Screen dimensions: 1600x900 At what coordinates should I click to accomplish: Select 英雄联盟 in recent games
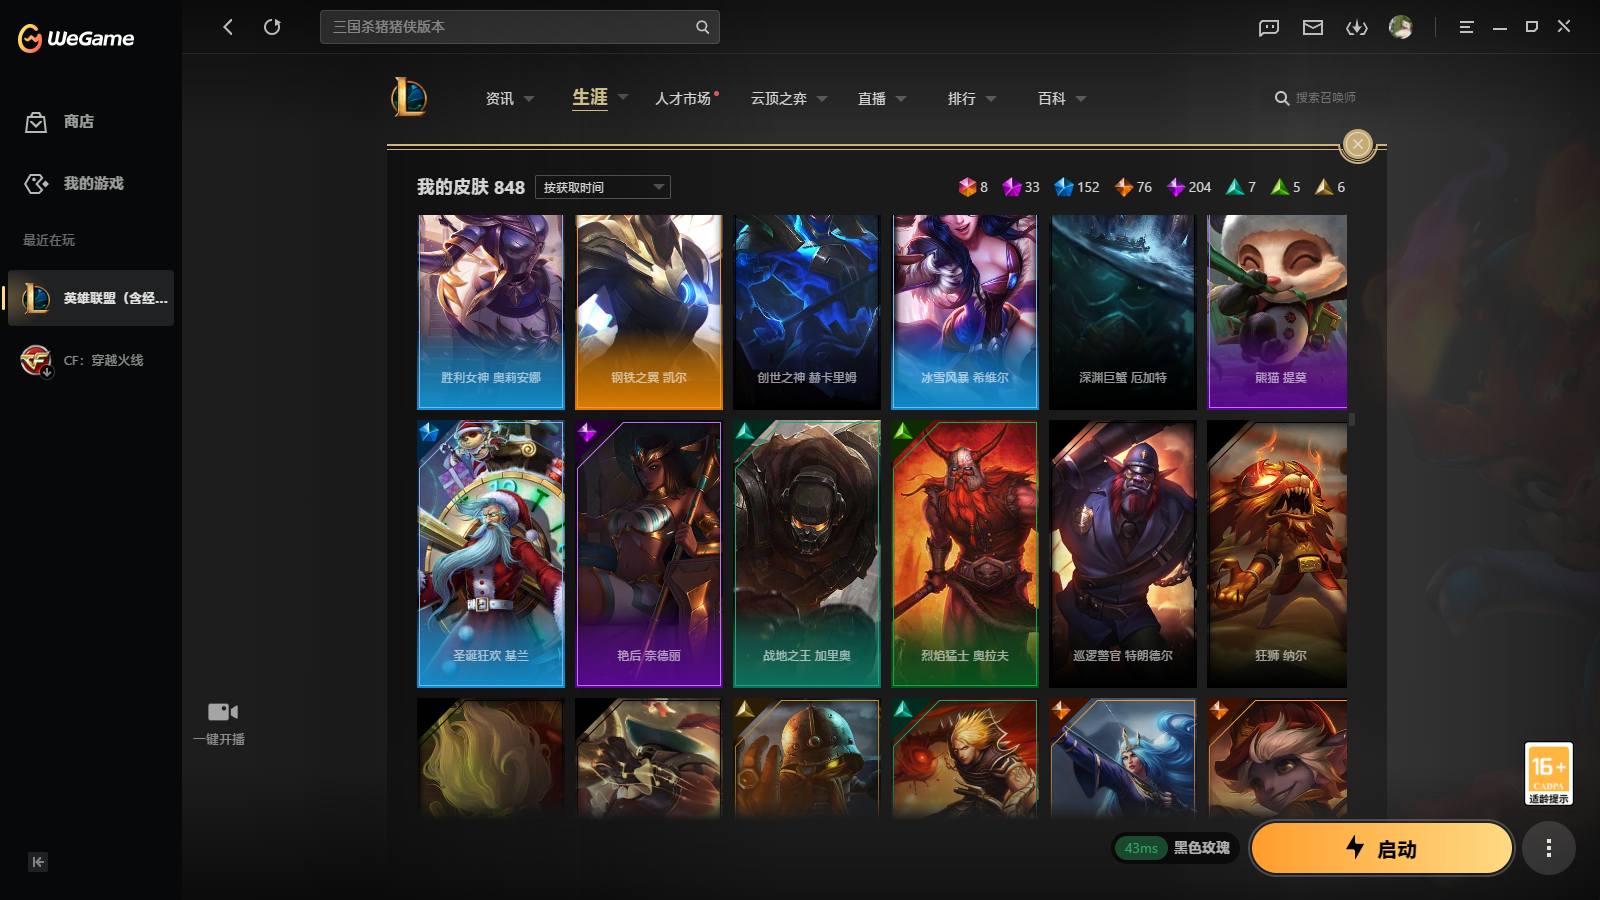pos(91,298)
